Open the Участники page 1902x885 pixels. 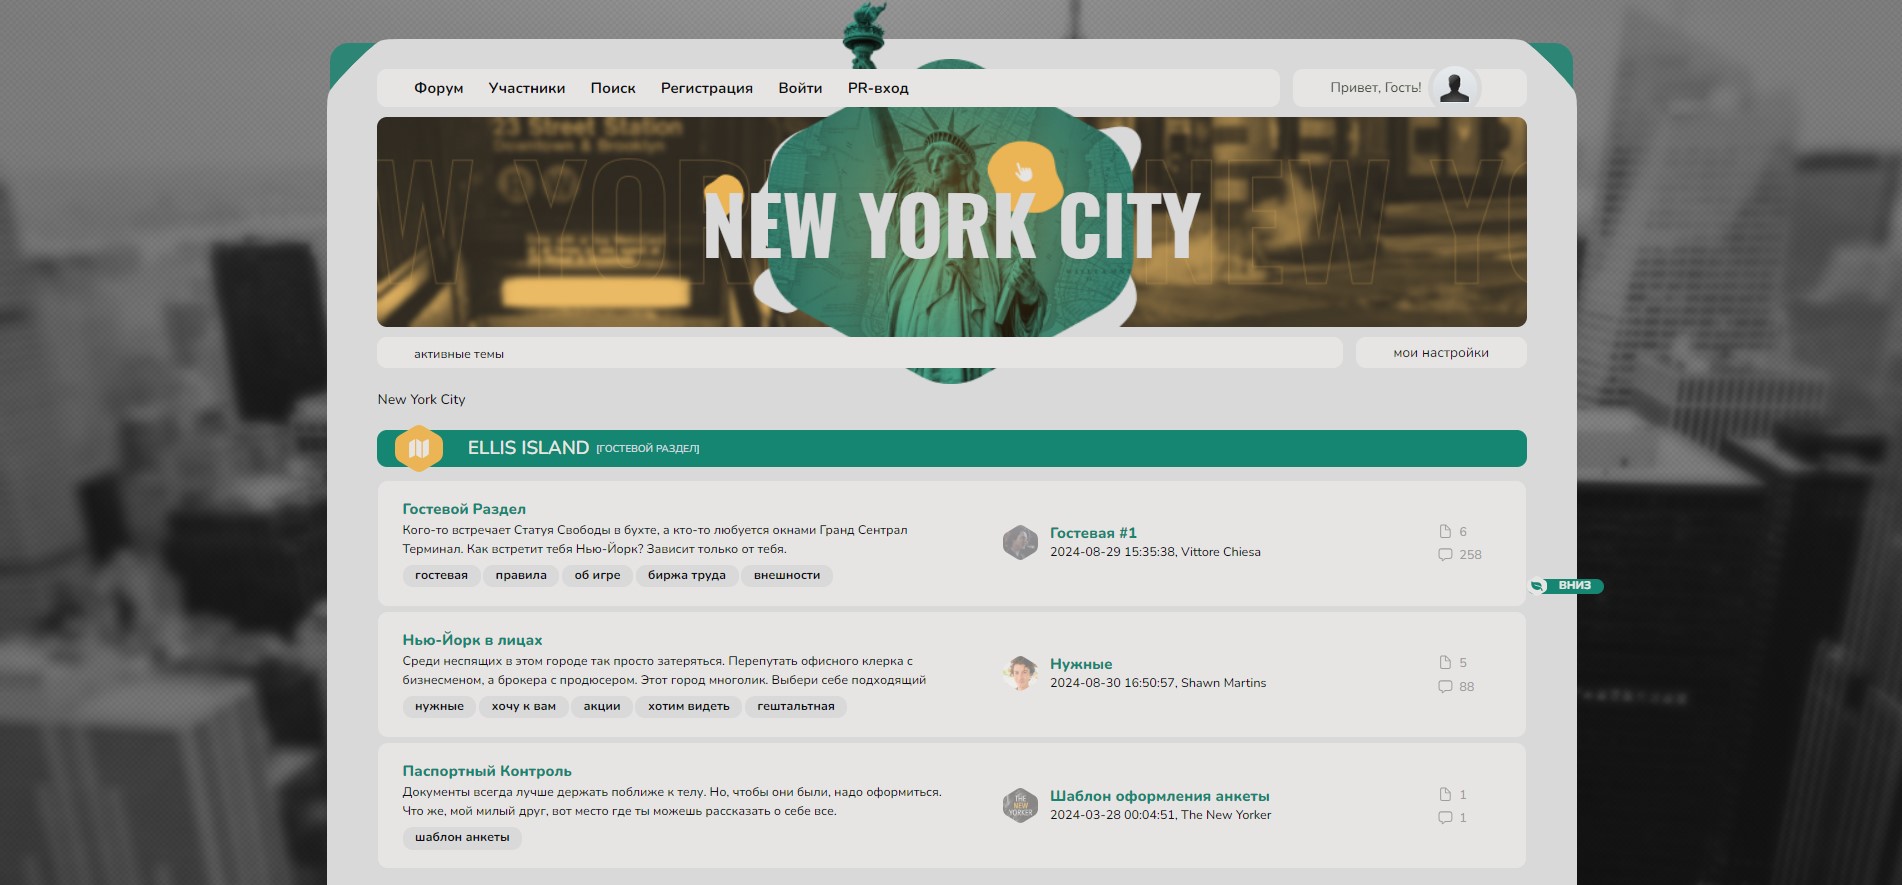click(x=527, y=88)
